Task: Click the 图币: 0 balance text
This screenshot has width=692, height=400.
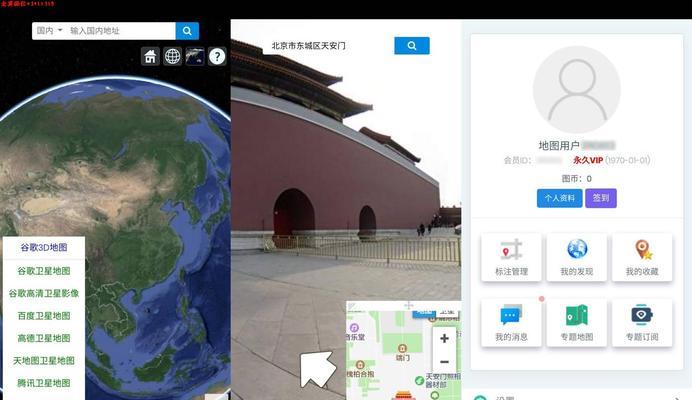Action: (x=576, y=179)
